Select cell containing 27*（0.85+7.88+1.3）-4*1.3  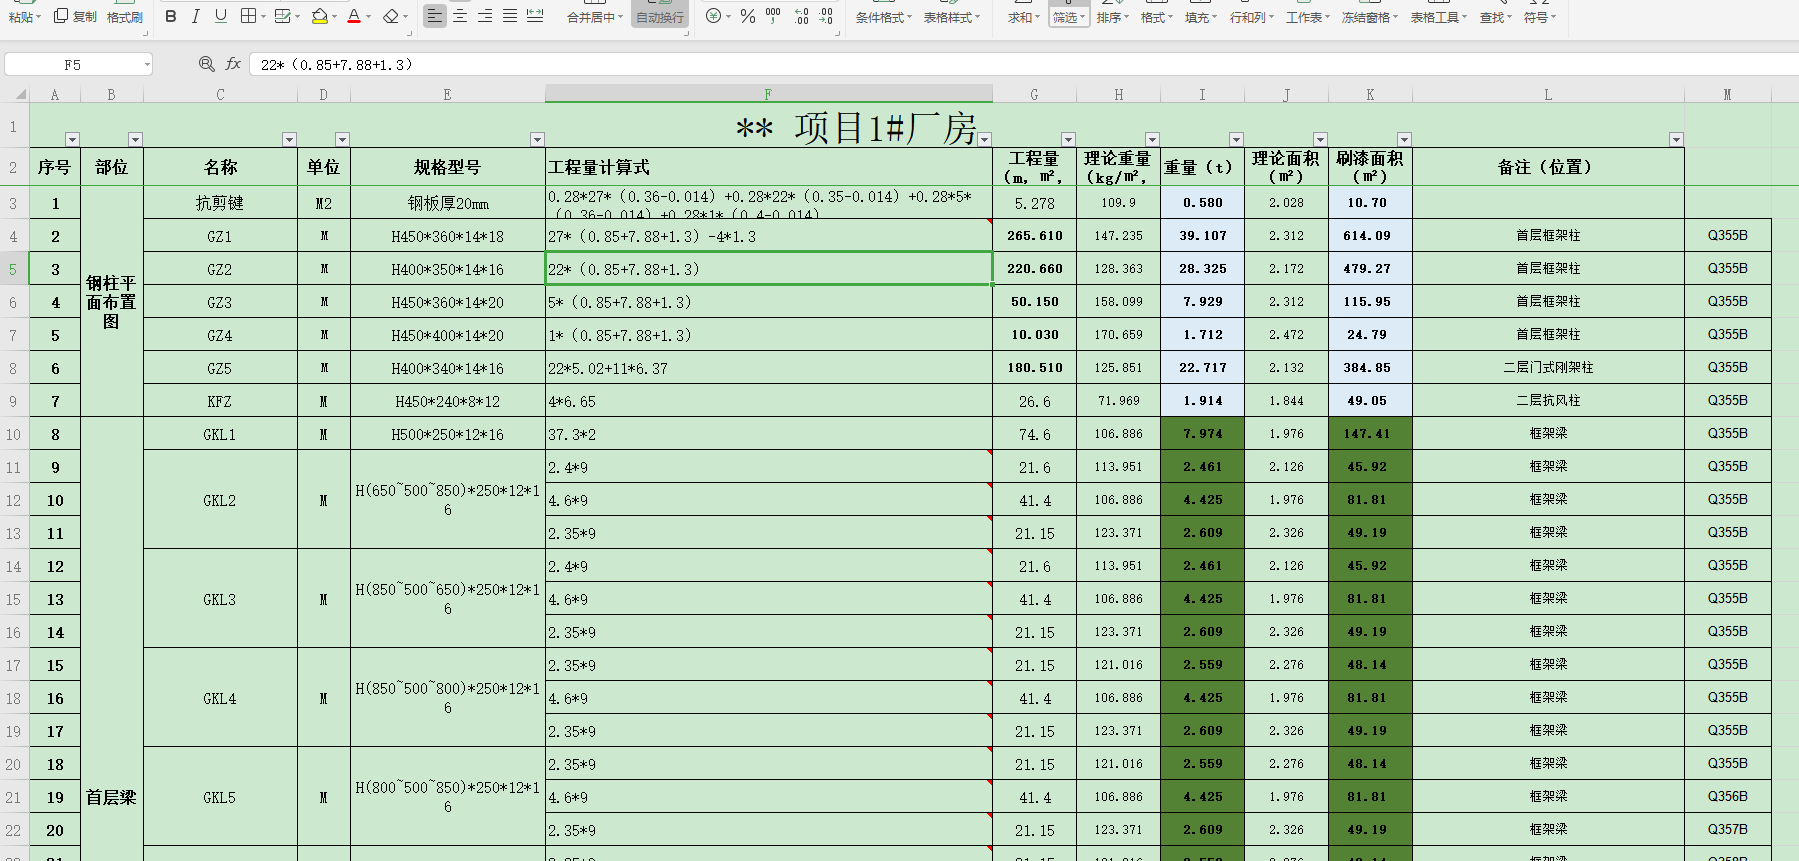[768, 236]
